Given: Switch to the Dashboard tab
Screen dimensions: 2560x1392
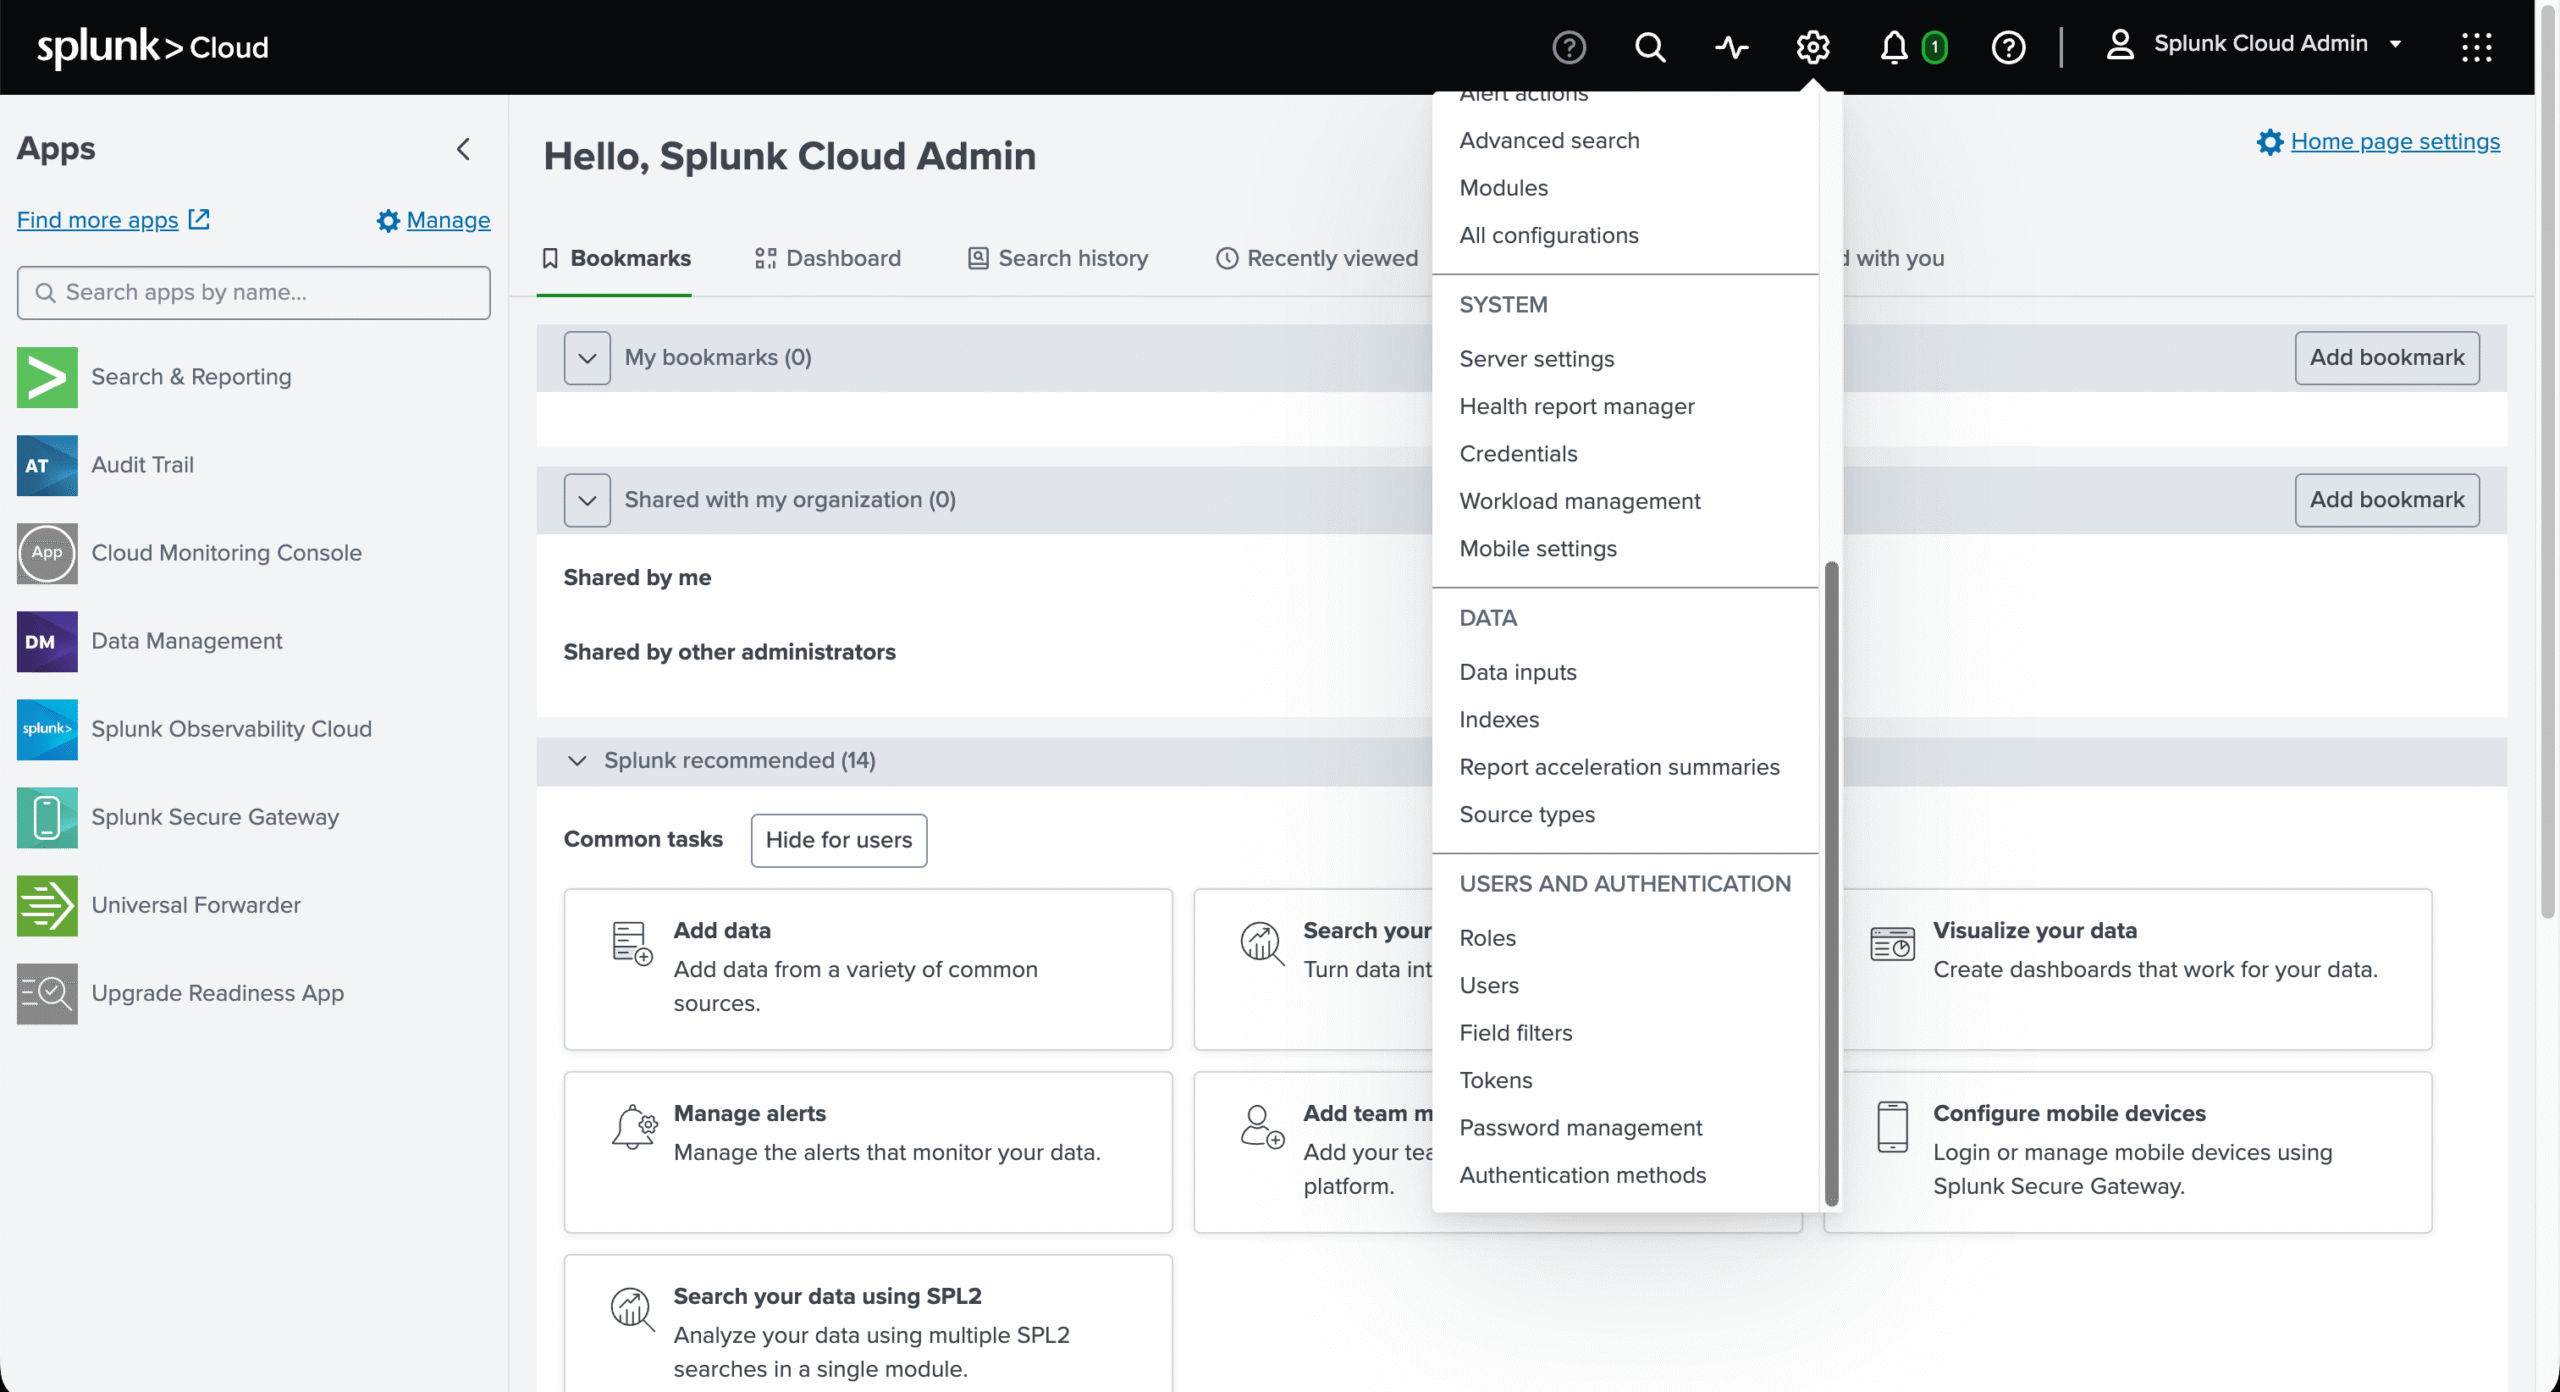Looking at the screenshot, I should tap(828, 258).
